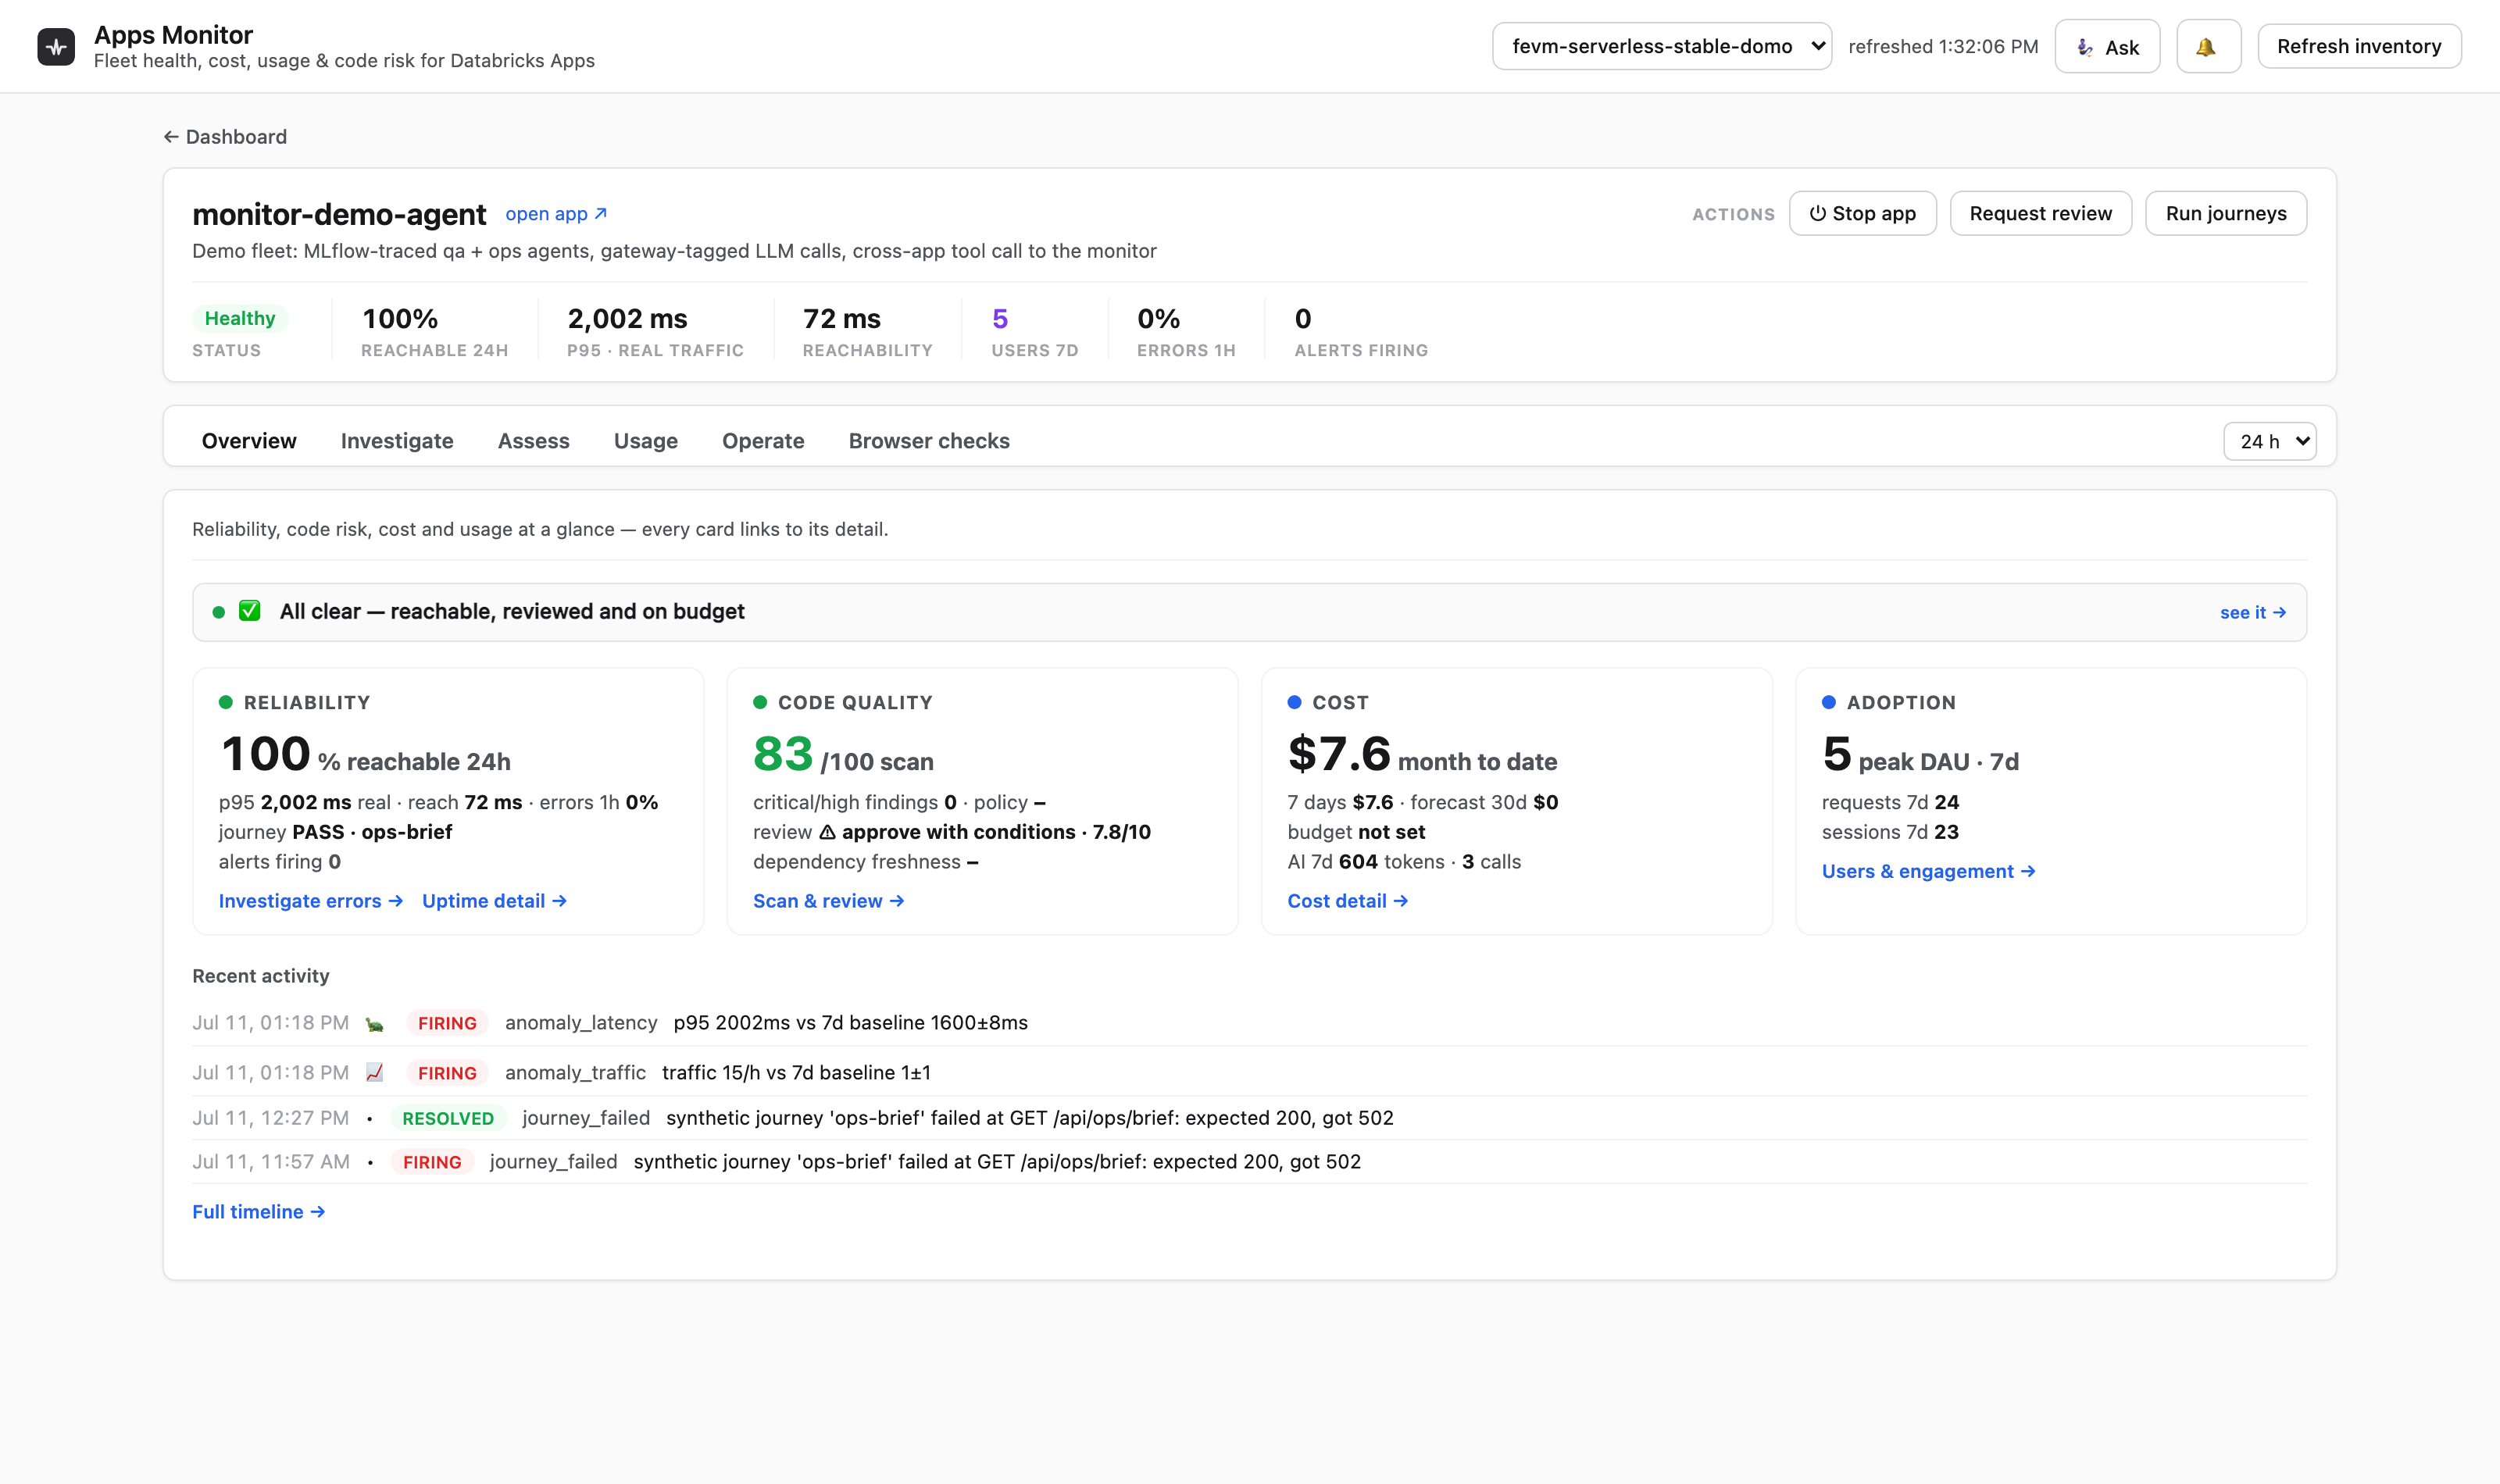Click the anomaly_traffic chart icon
This screenshot has height=1484, width=2500.
pos(374,1073)
